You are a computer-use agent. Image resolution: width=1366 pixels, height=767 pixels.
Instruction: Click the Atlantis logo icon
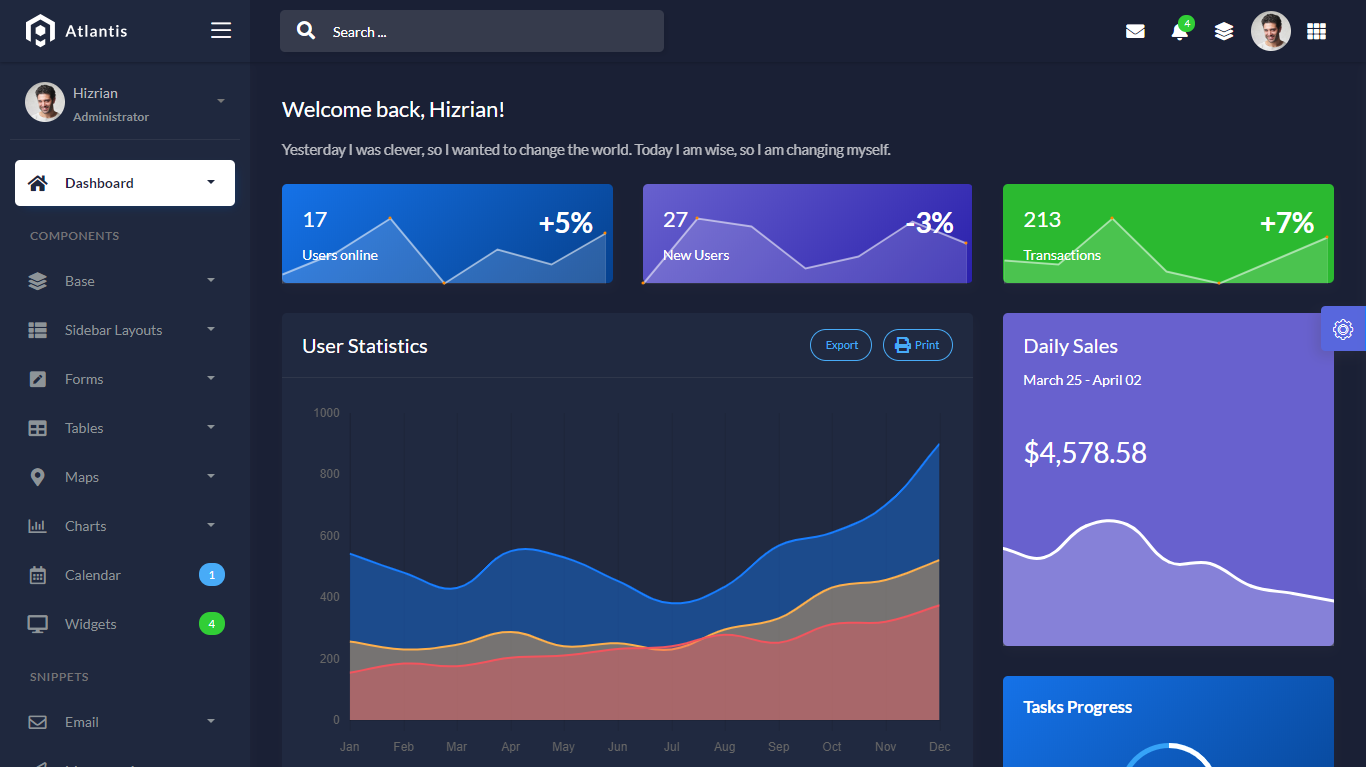coord(39,31)
